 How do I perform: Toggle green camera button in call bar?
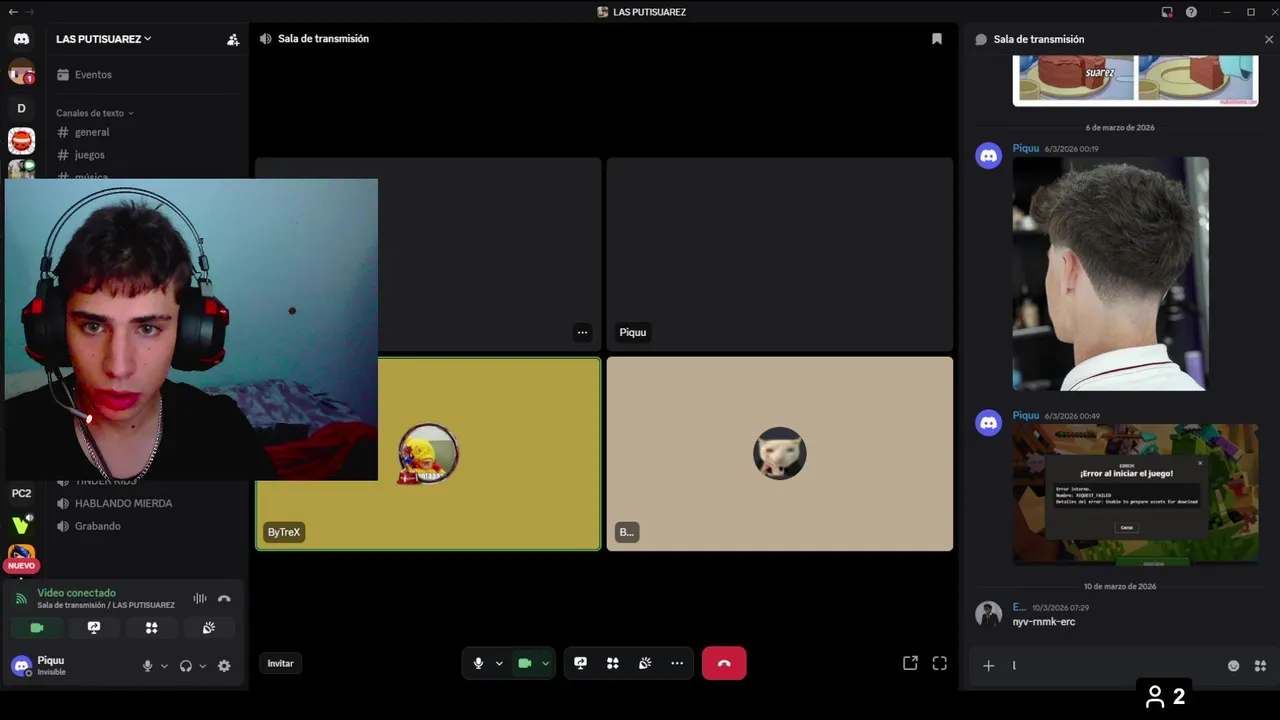(x=524, y=663)
